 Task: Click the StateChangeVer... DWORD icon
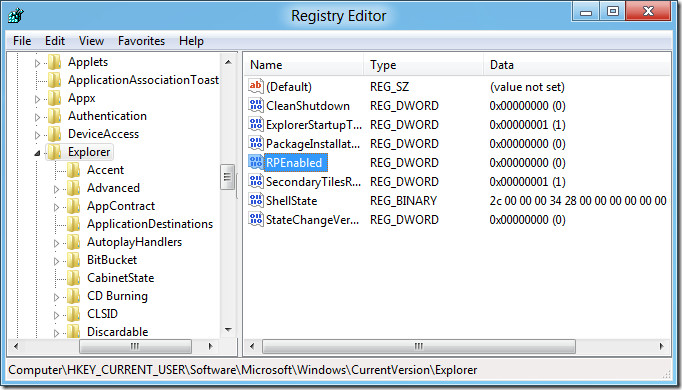(x=256, y=220)
